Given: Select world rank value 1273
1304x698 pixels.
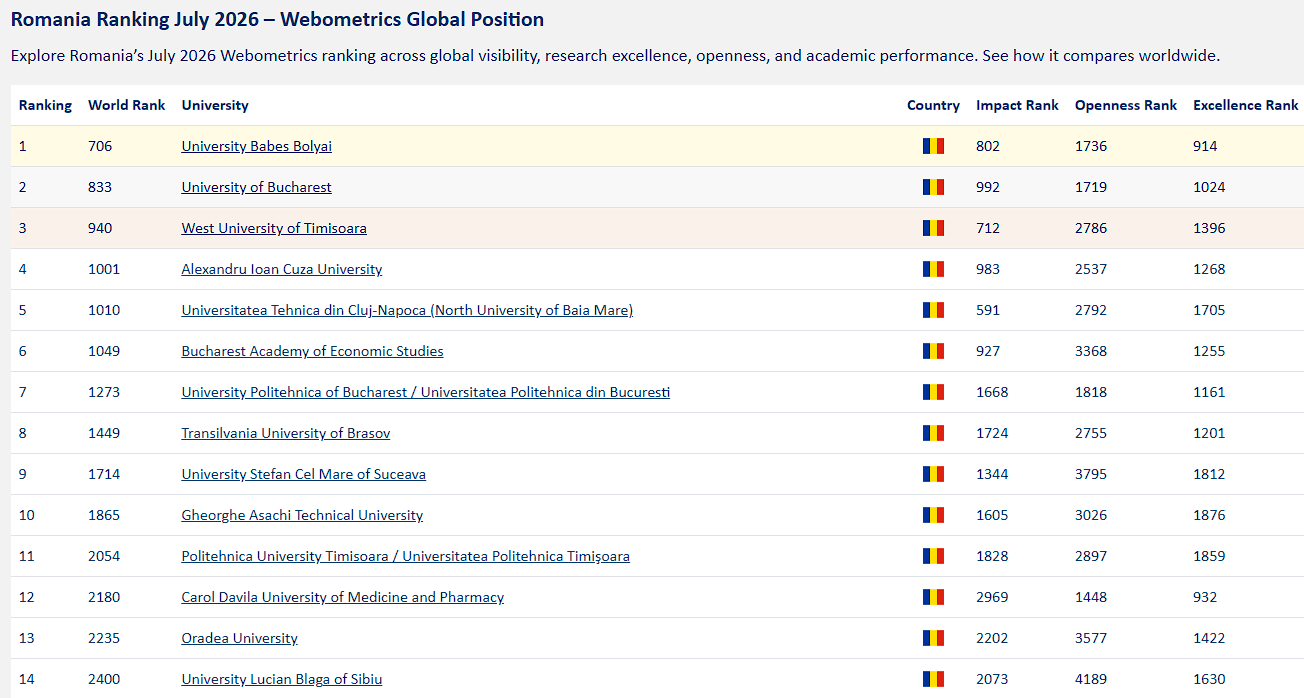Looking at the screenshot, I should click(x=104, y=392).
